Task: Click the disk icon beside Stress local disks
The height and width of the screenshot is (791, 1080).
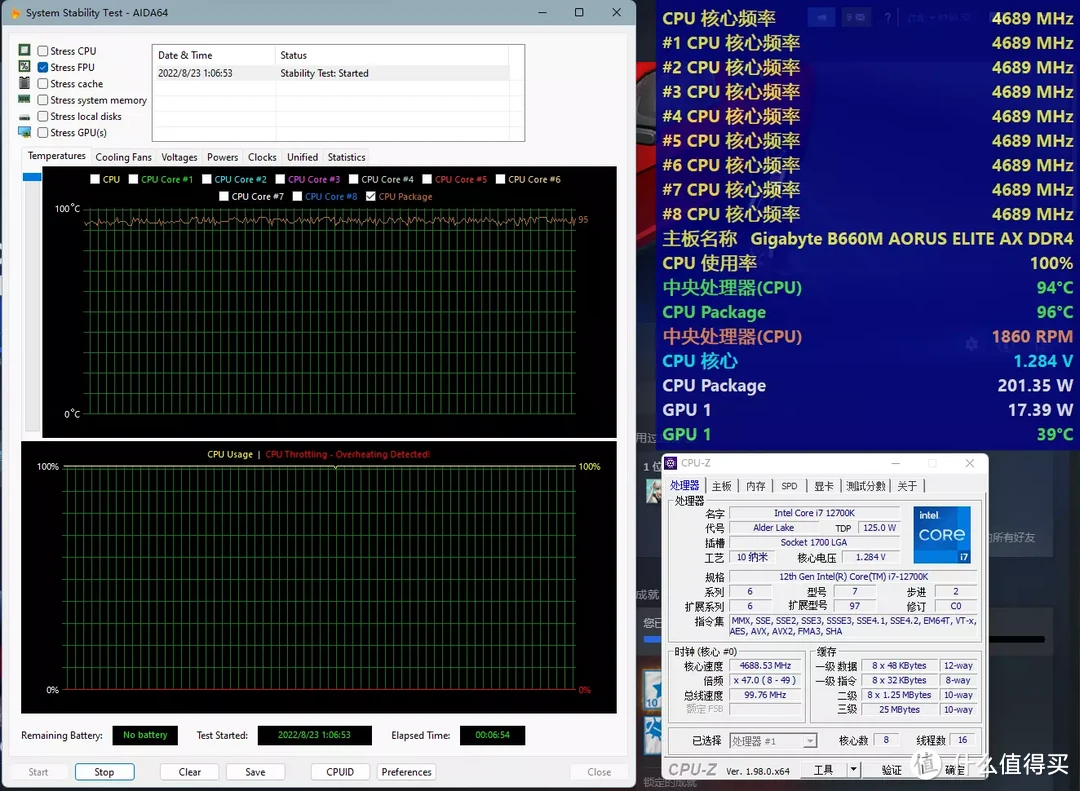Action: coord(25,117)
